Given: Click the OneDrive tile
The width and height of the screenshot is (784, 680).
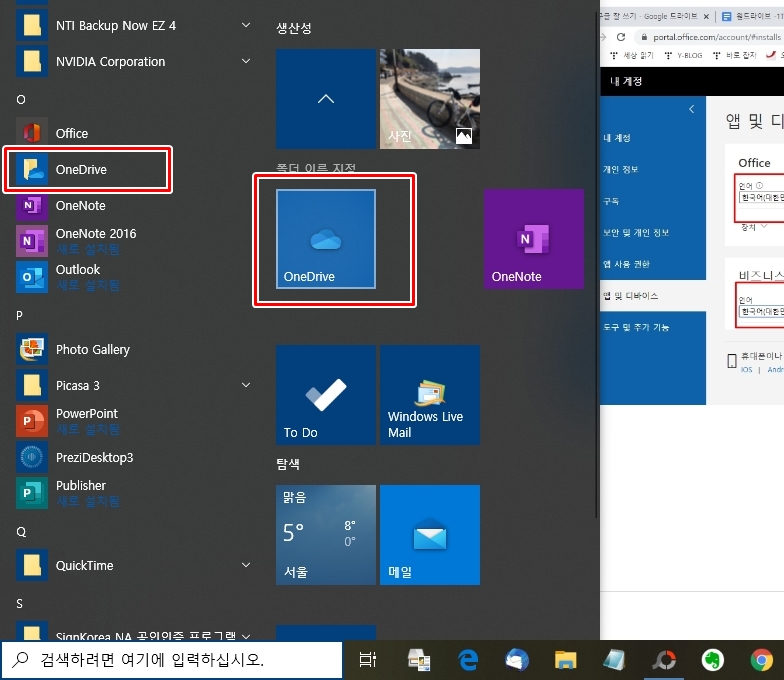Looking at the screenshot, I should coord(326,239).
